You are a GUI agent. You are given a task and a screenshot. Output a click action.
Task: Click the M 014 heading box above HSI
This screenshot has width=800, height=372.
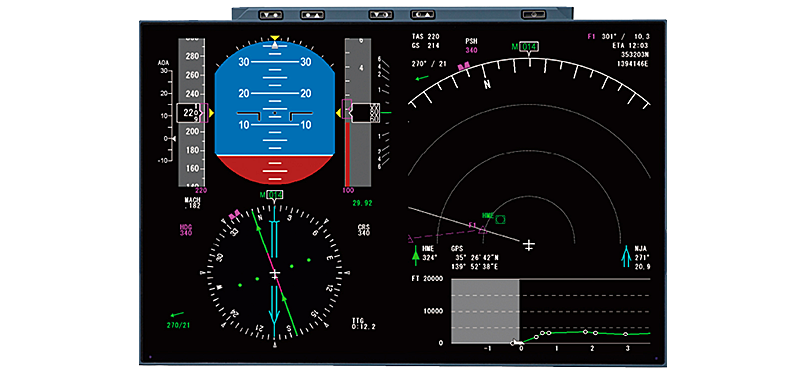pos(271,194)
